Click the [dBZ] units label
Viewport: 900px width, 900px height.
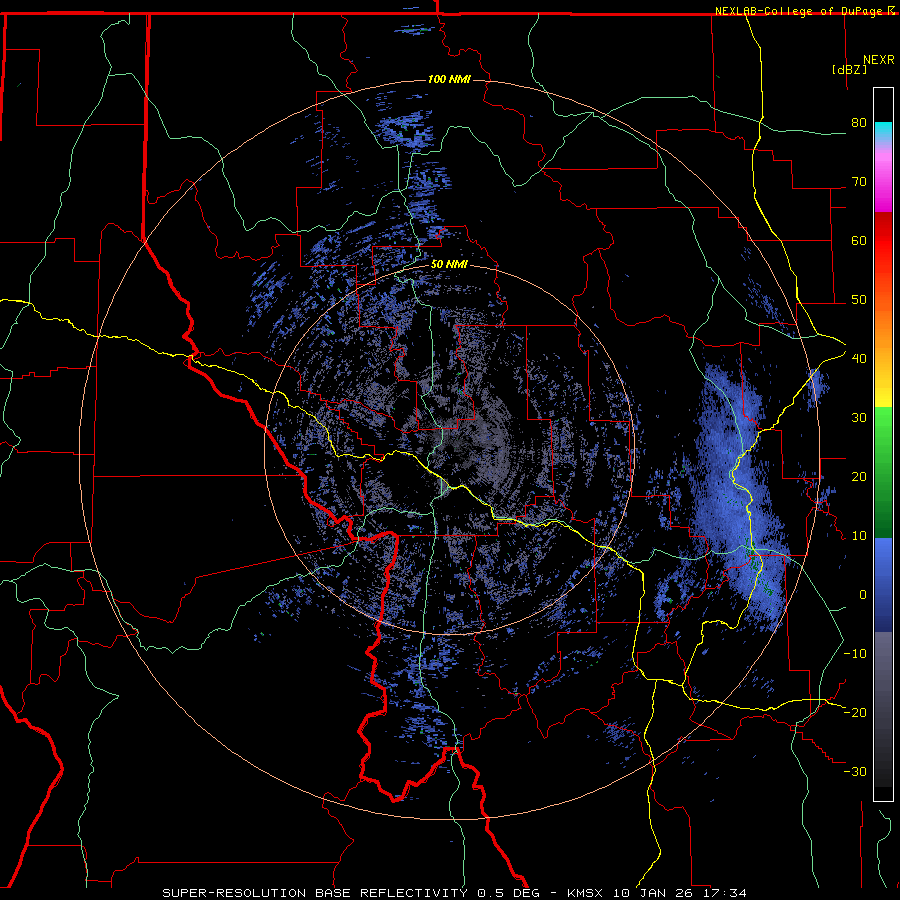pyautogui.click(x=849, y=69)
